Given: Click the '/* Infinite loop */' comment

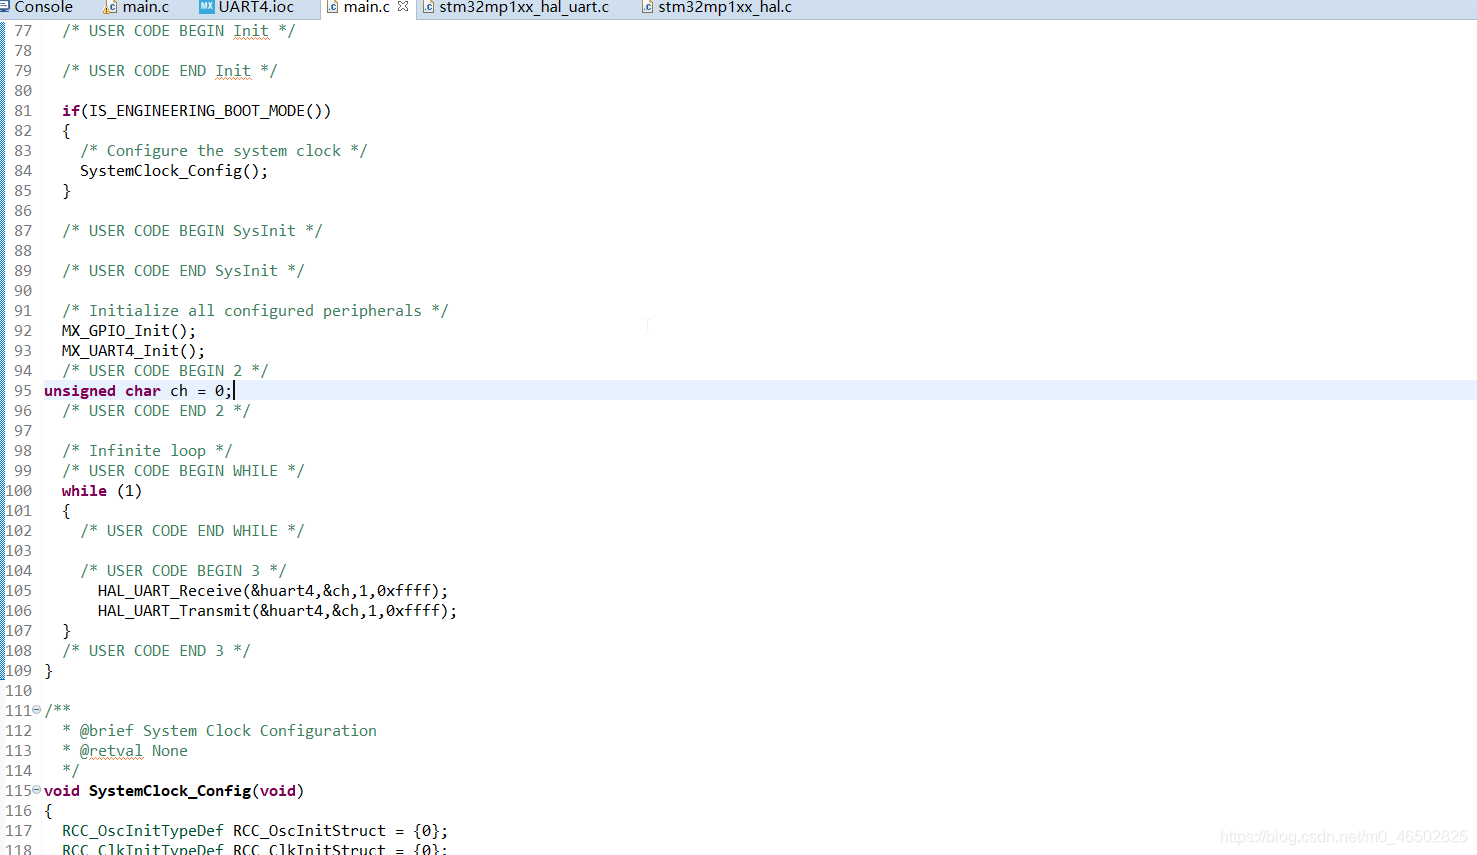Looking at the screenshot, I should point(147,451).
